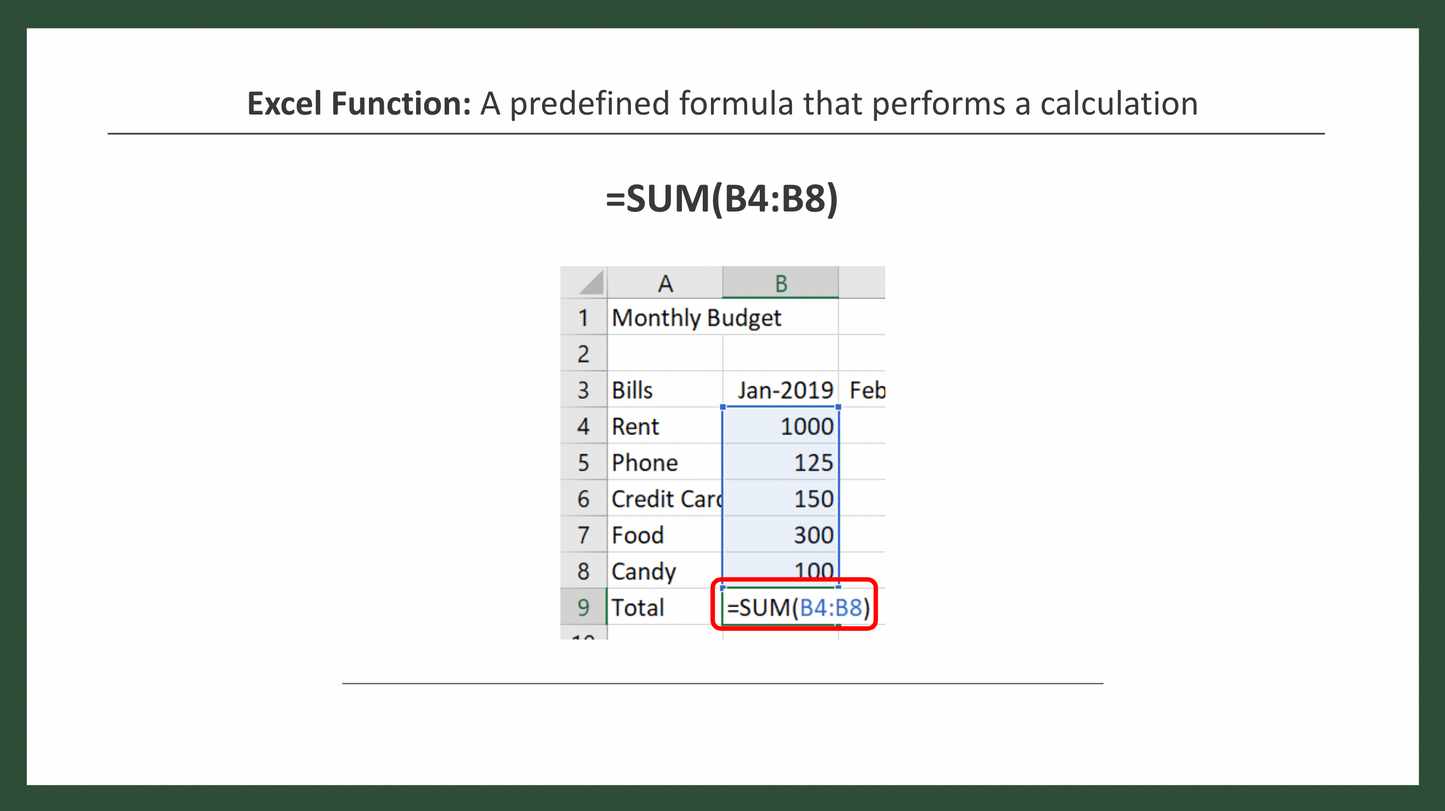
Task: Click the =SUM(B4:B8) title text
Action: [x=722, y=199]
